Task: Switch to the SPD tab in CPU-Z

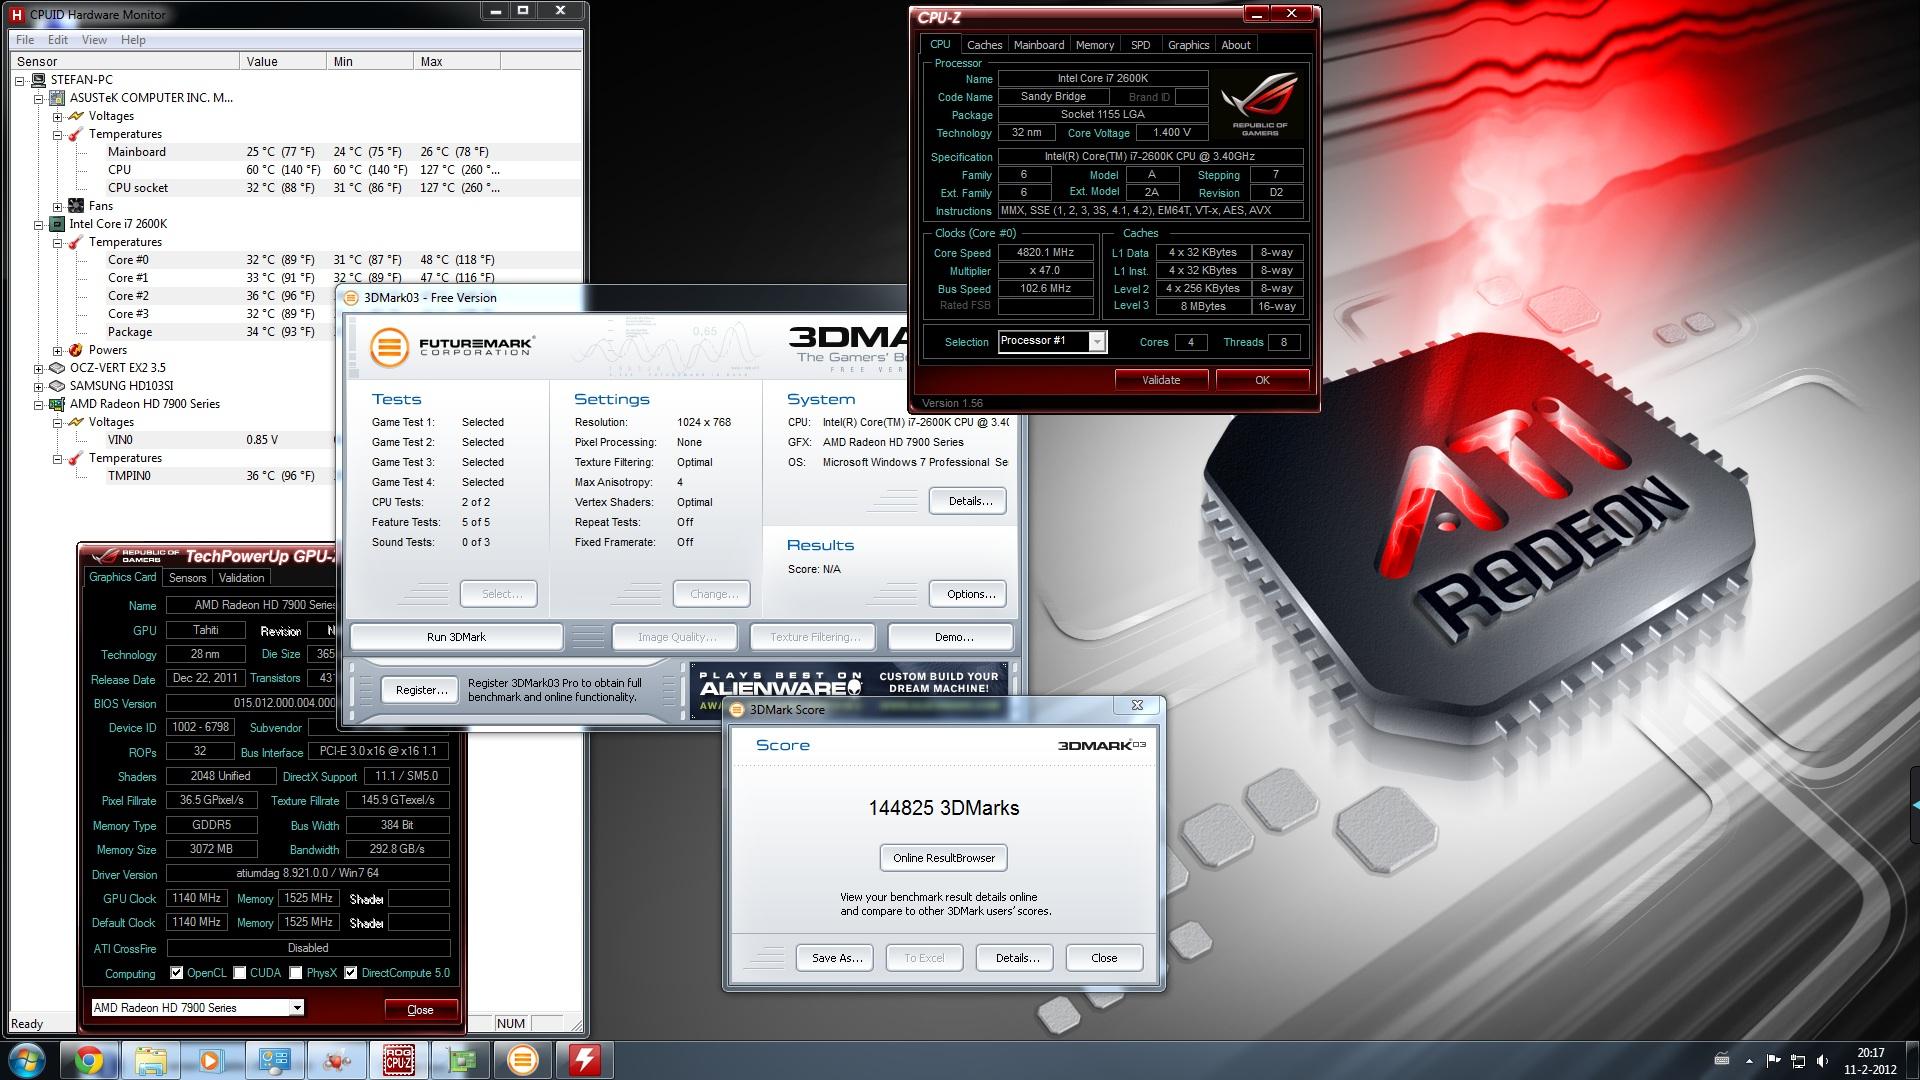Action: (x=1140, y=45)
